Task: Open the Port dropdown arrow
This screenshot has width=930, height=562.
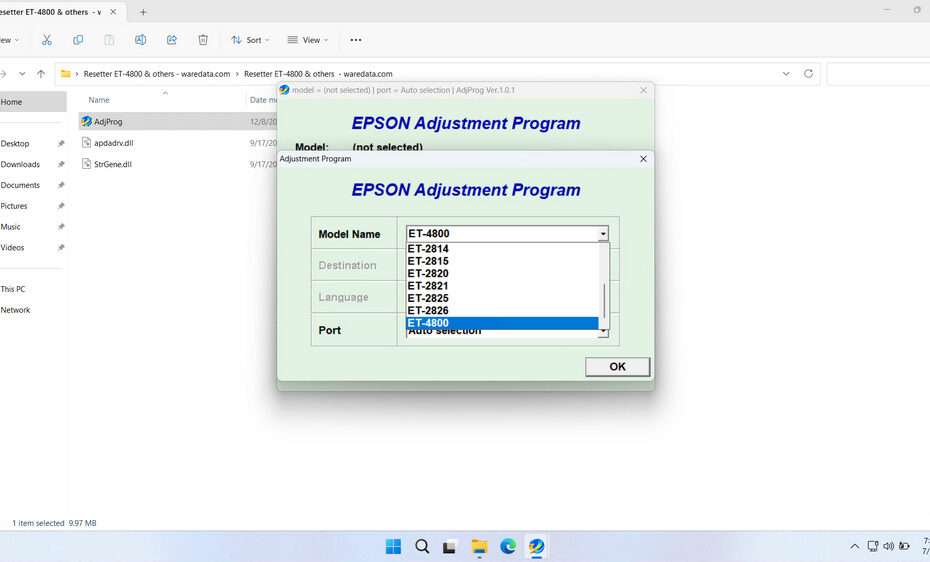Action: coord(603,333)
